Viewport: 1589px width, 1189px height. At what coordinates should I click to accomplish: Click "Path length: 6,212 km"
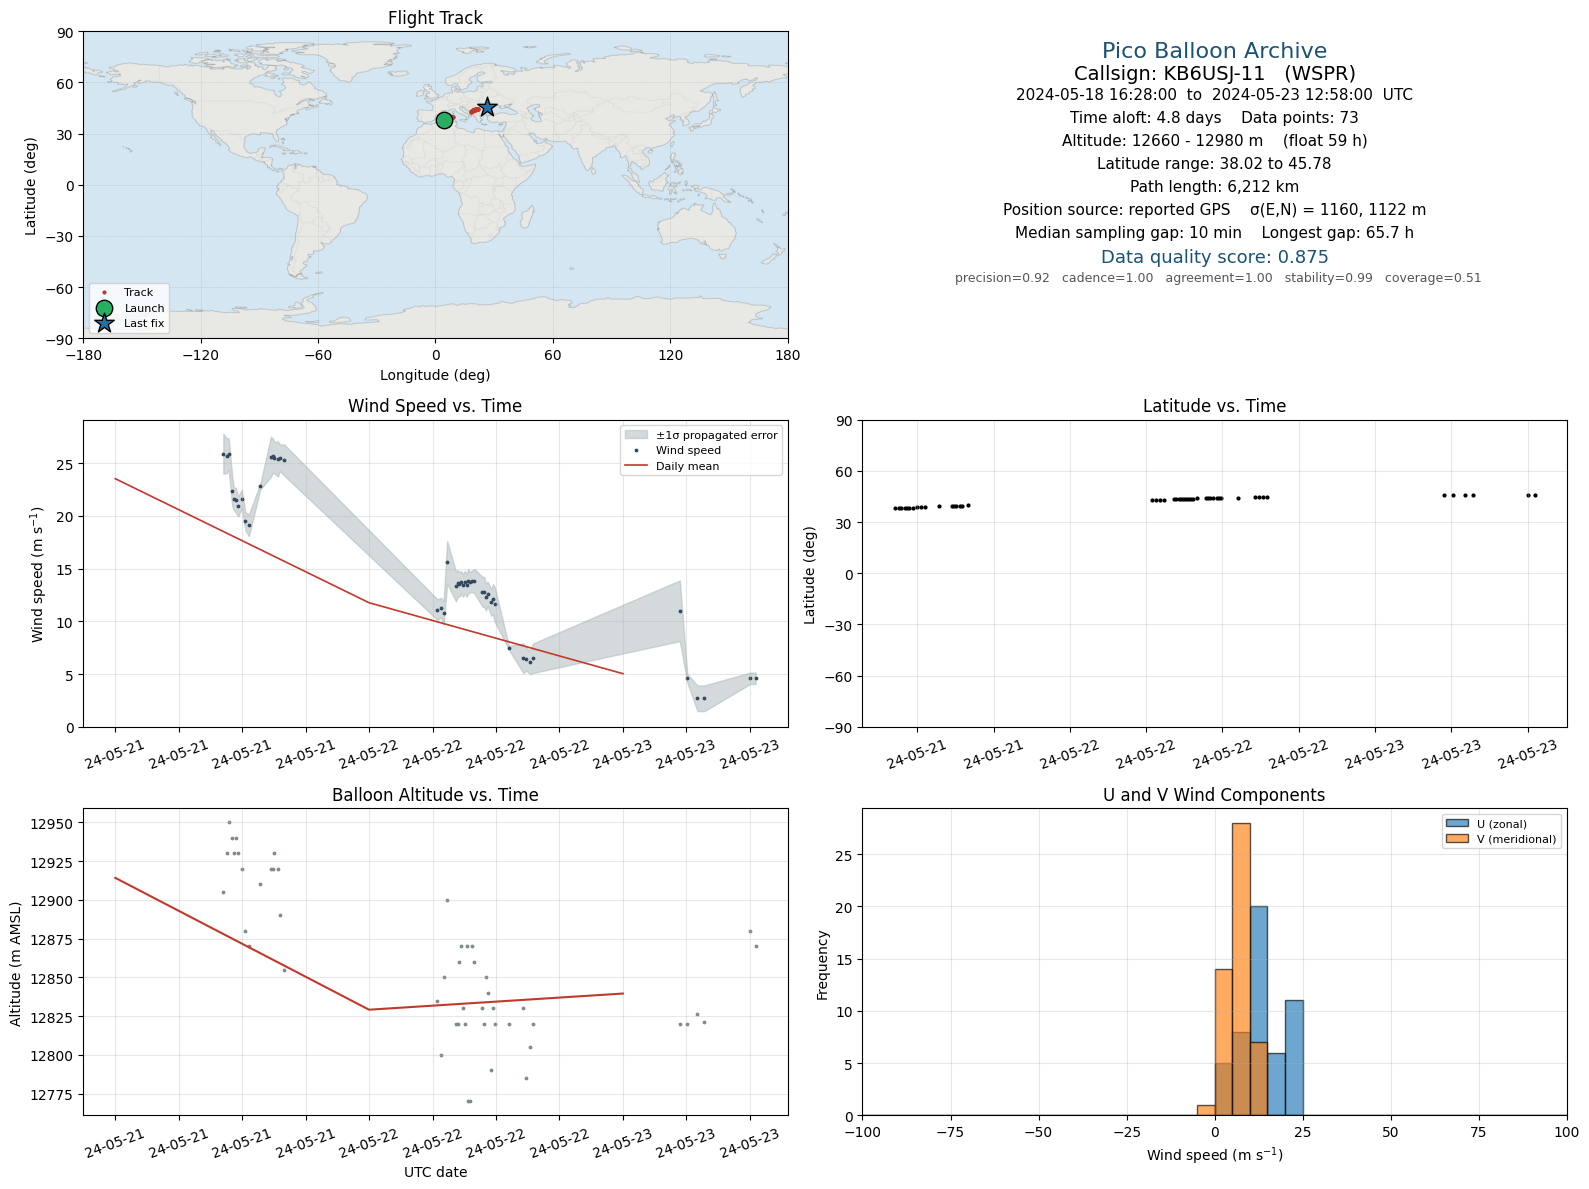coord(1214,187)
